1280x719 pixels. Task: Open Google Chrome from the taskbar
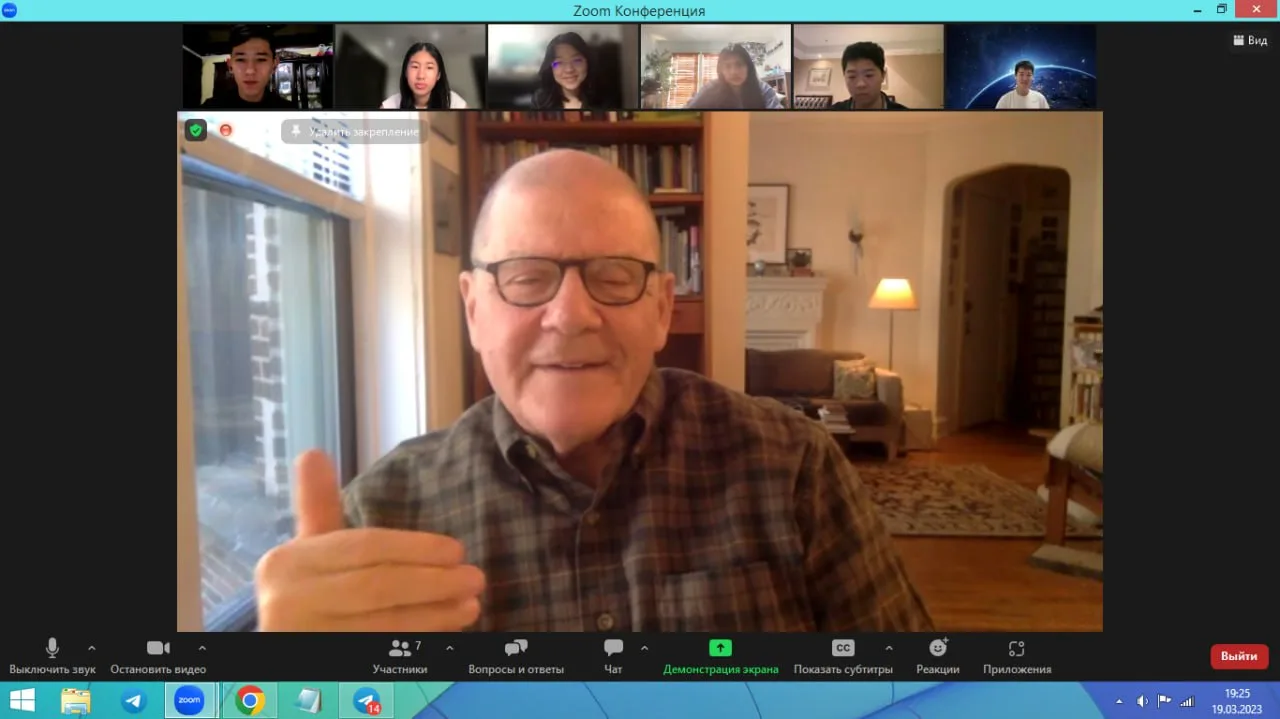[250, 701]
